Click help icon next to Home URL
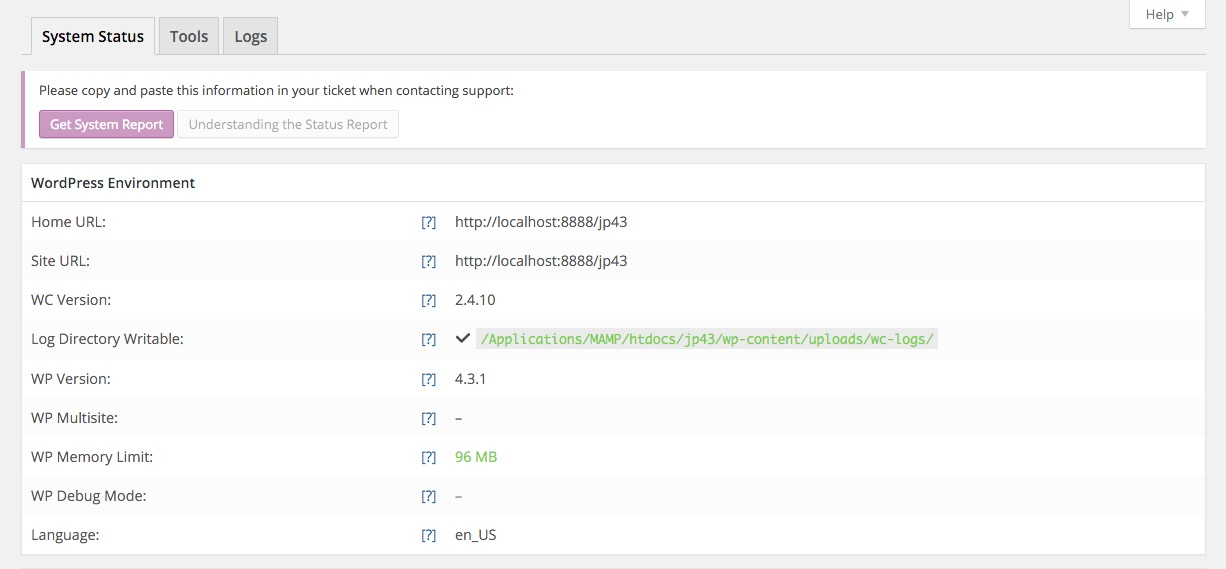 point(428,223)
